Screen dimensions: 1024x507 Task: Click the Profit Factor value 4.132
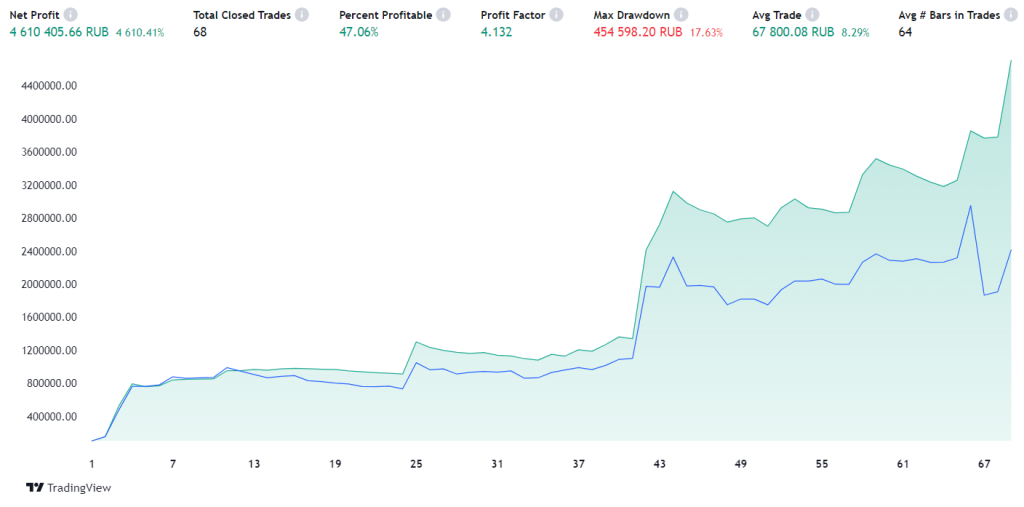pyautogui.click(x=496, y=32)
